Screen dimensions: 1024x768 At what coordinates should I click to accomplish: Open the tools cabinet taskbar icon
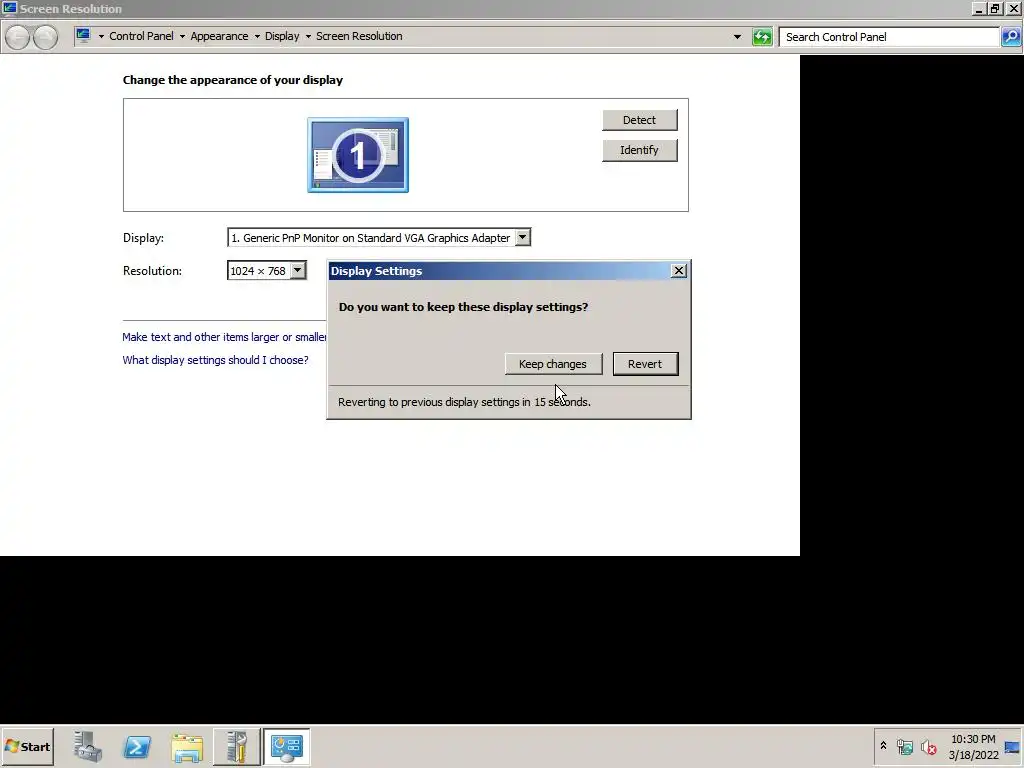pyautogui.click(x=237, y=746)
